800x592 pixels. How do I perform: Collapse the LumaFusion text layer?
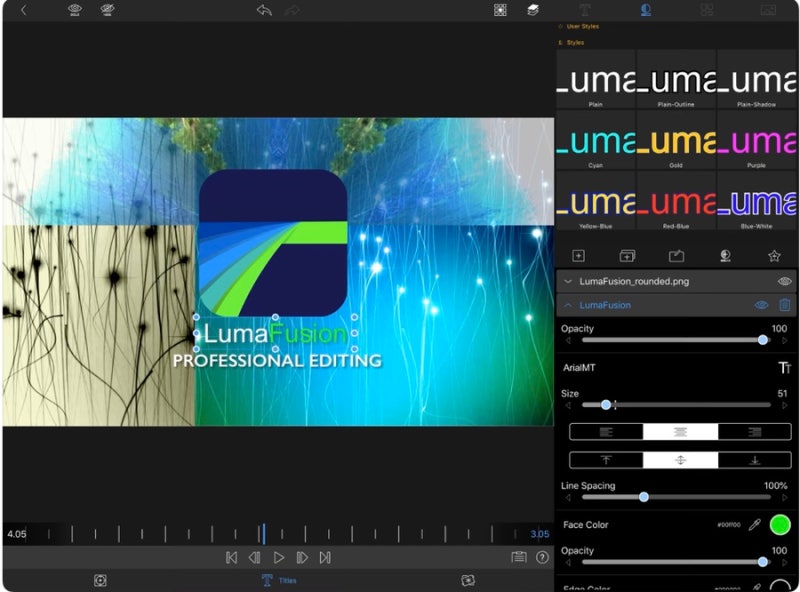(x=567, y=305)
